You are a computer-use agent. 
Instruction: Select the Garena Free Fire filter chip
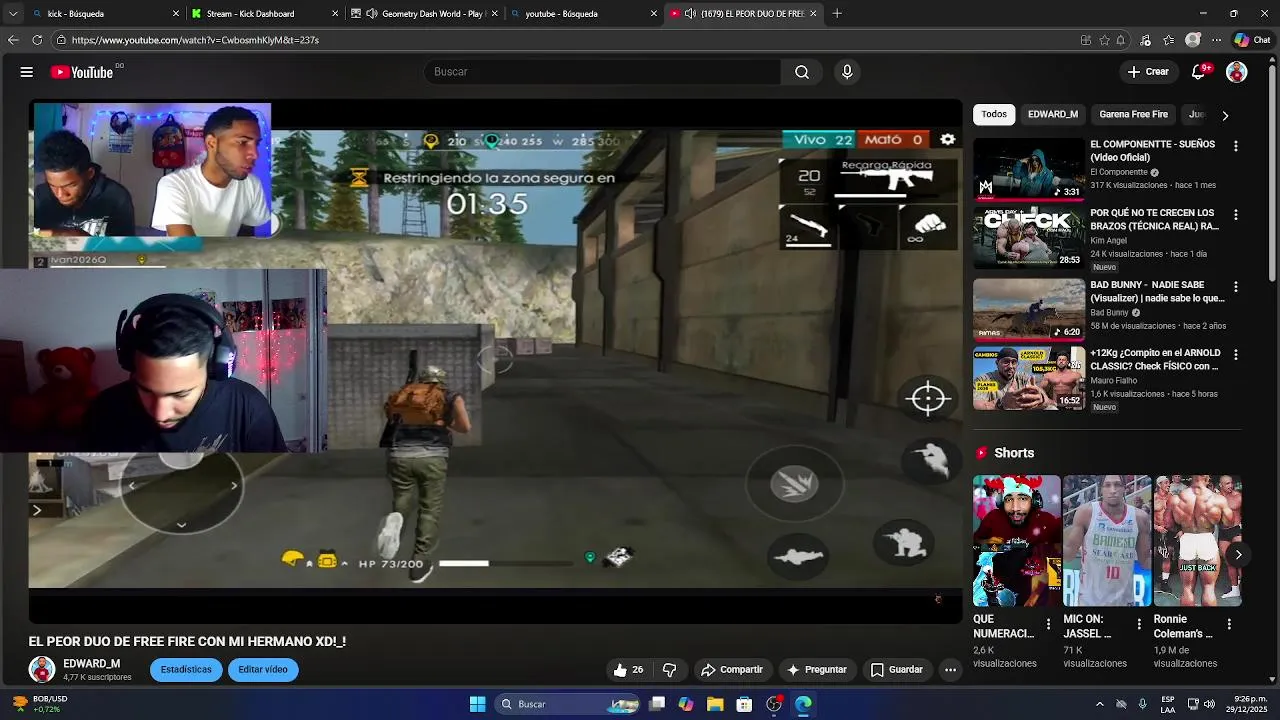pos(1134,114)
